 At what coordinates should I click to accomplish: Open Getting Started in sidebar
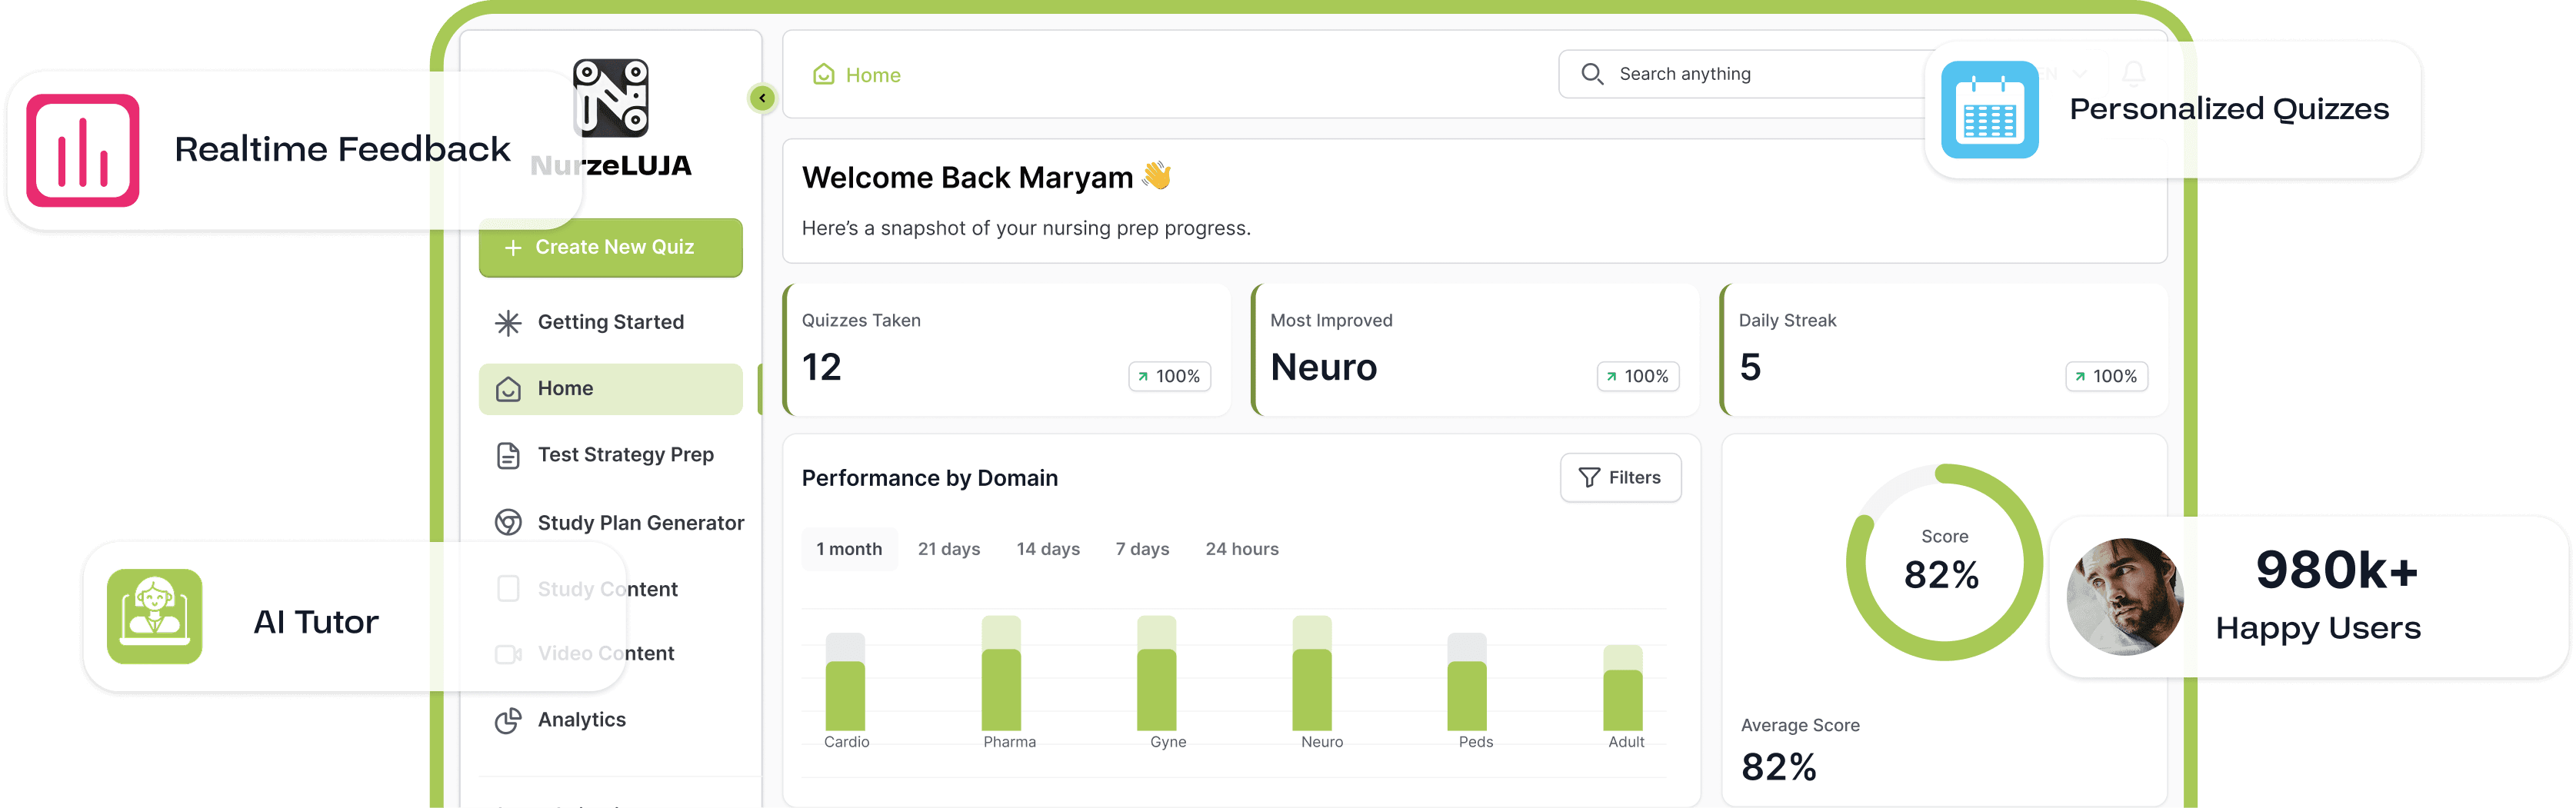(x=610, y=322)
